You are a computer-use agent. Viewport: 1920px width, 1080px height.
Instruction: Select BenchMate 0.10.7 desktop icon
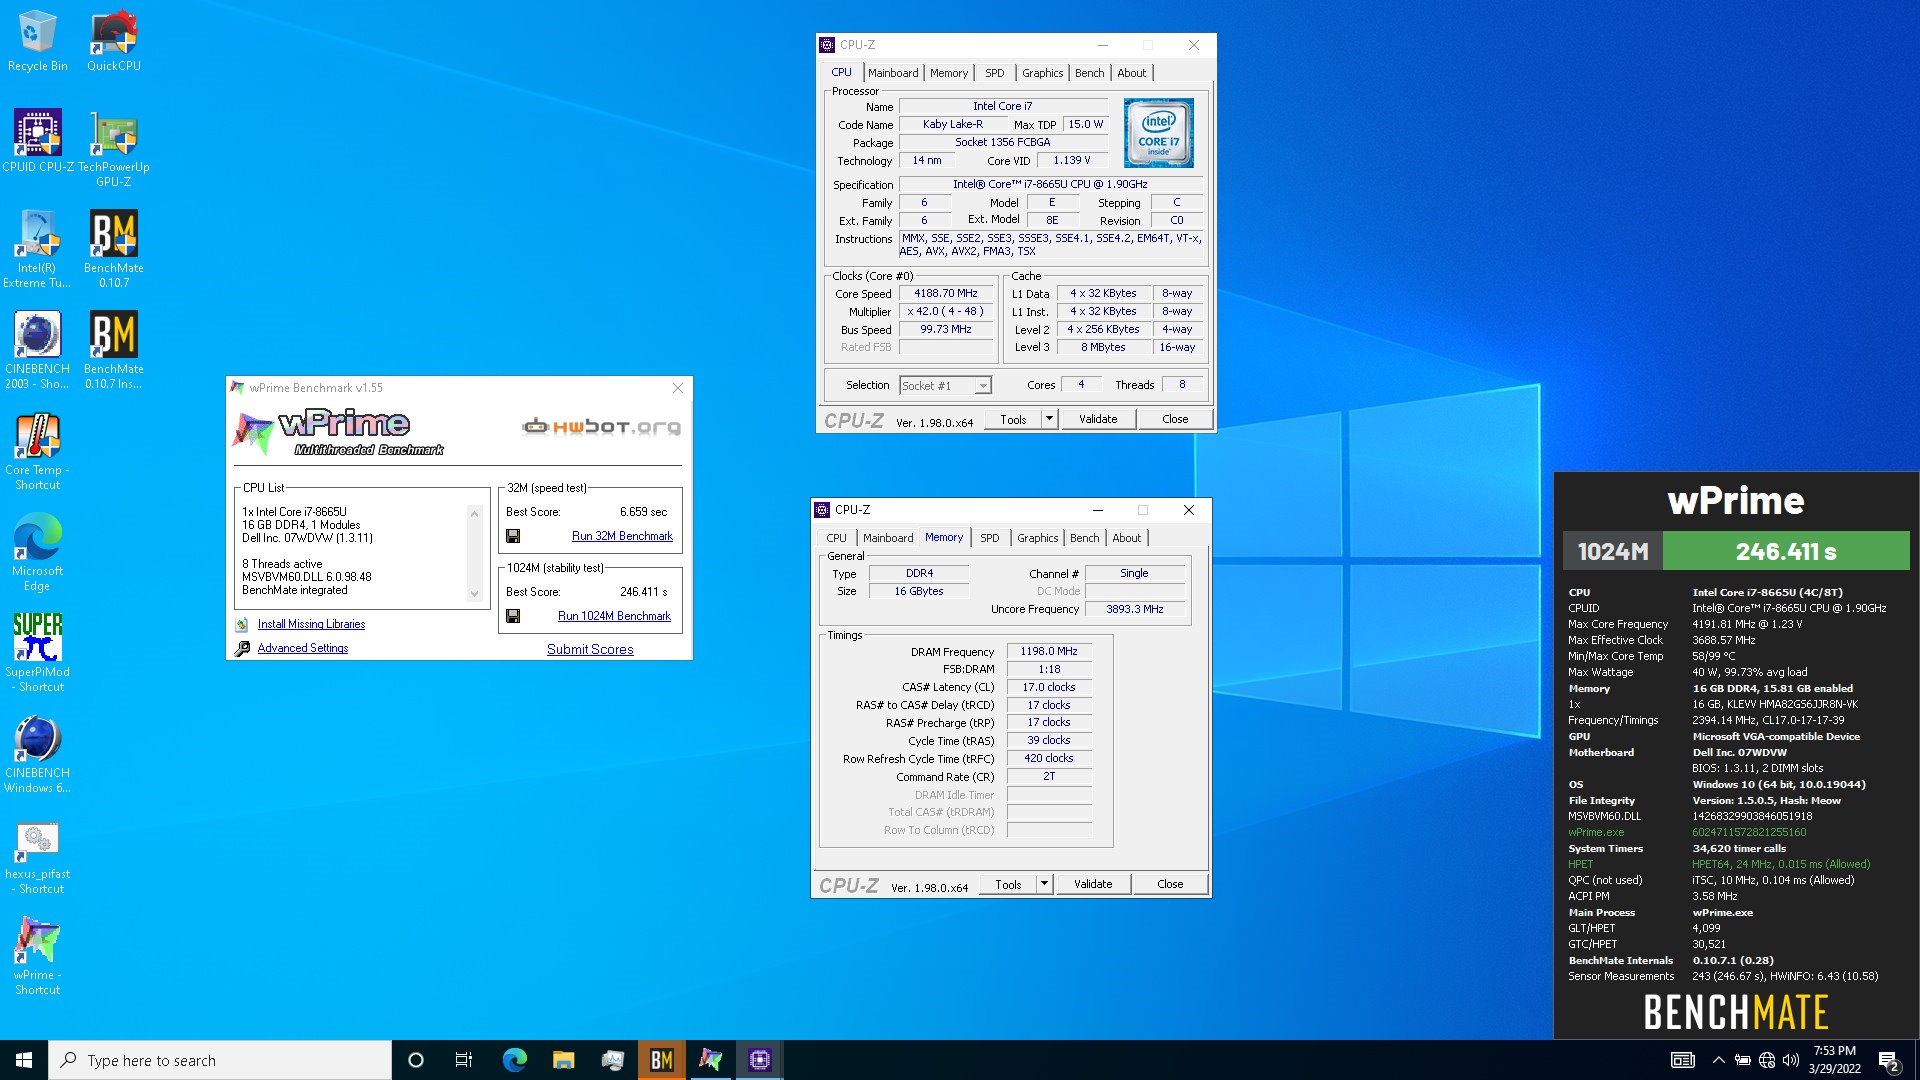tap(113, 250)
